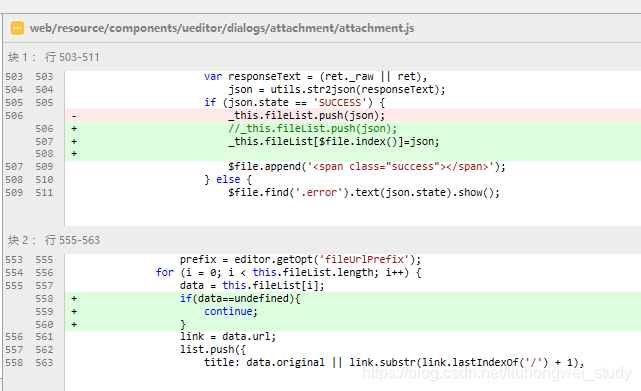Click the line 'data = this.fileList[i];'
This screenshot has width=641, height=391.
coord(252,285)
